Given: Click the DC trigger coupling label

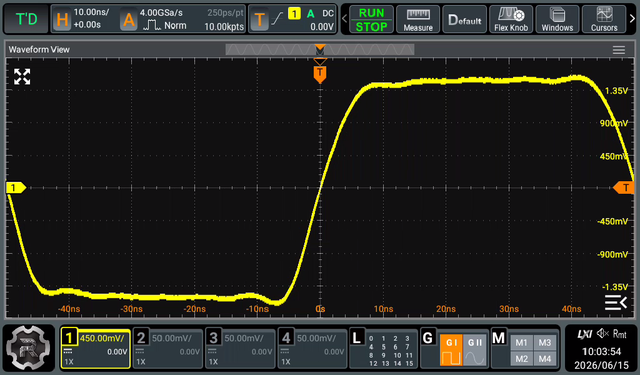Looking at the screenshot, I should point(328,13).
